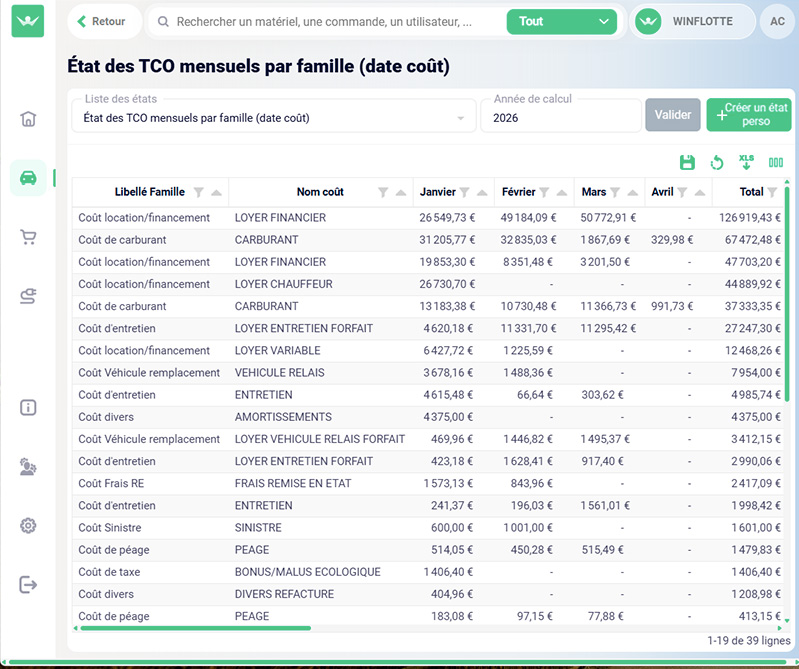The image size is (799, 669).
Task: Click the sort arrow in Libellé Famille header
Action: click(217, 193)
